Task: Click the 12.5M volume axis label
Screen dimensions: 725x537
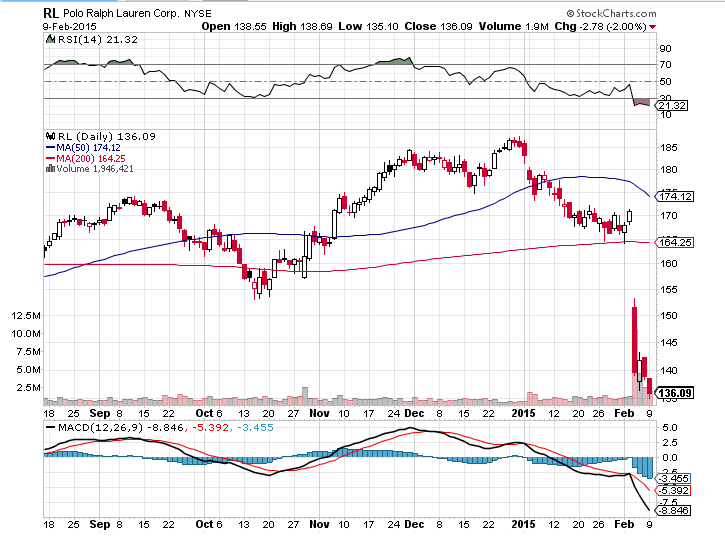Action: 26,315
